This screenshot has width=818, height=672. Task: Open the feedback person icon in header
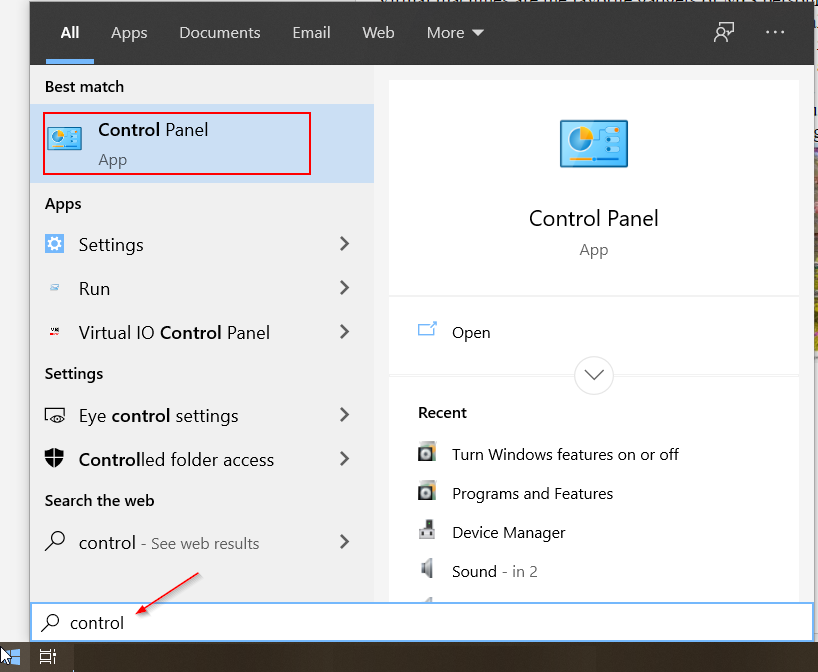[724, 32]
